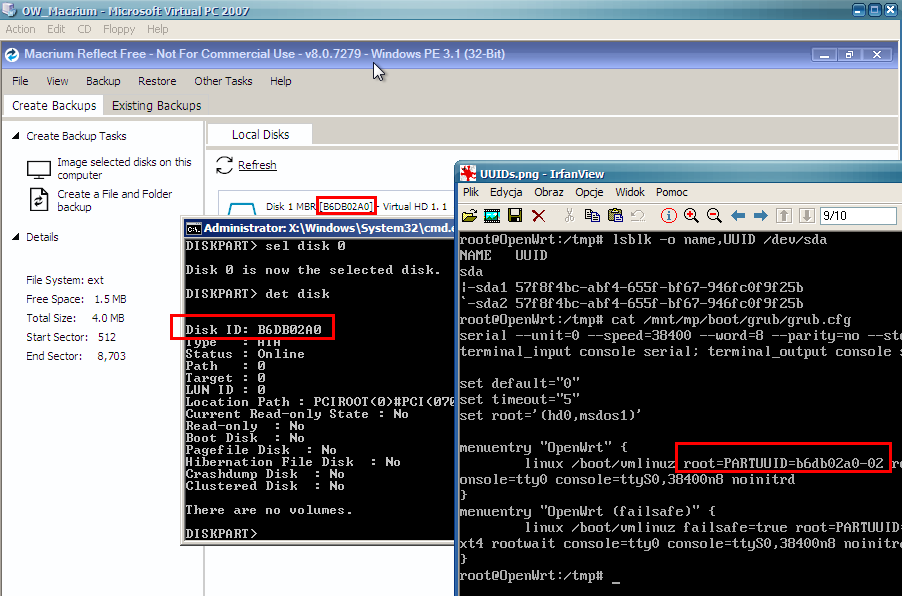The height and width of the screenshot is (596, 902).
Task: Open Macrium Reflect View menu
Action: [x=57, y=81]
